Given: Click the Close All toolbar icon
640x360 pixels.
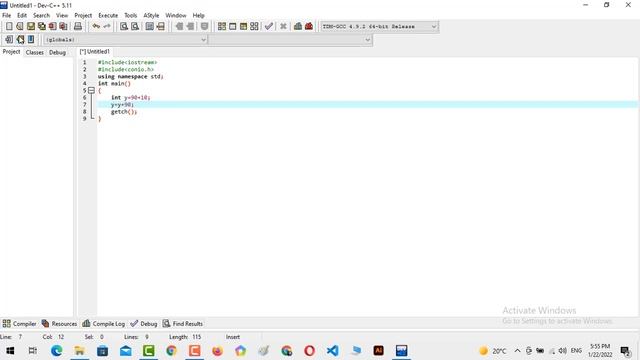Looking at the screenshot, I should (63, 27).
